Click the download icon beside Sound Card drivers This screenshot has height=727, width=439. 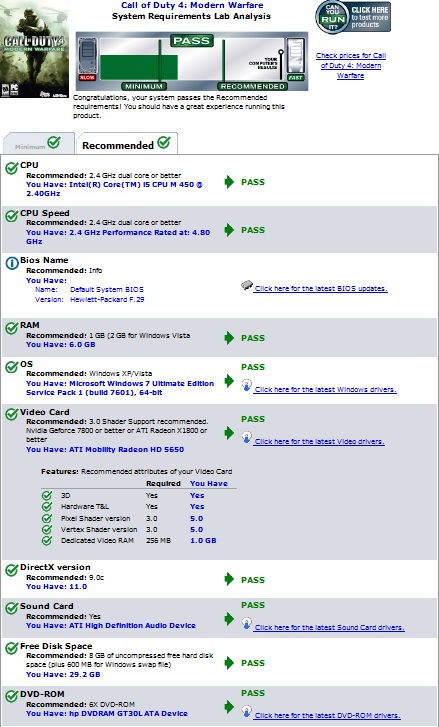247,623
